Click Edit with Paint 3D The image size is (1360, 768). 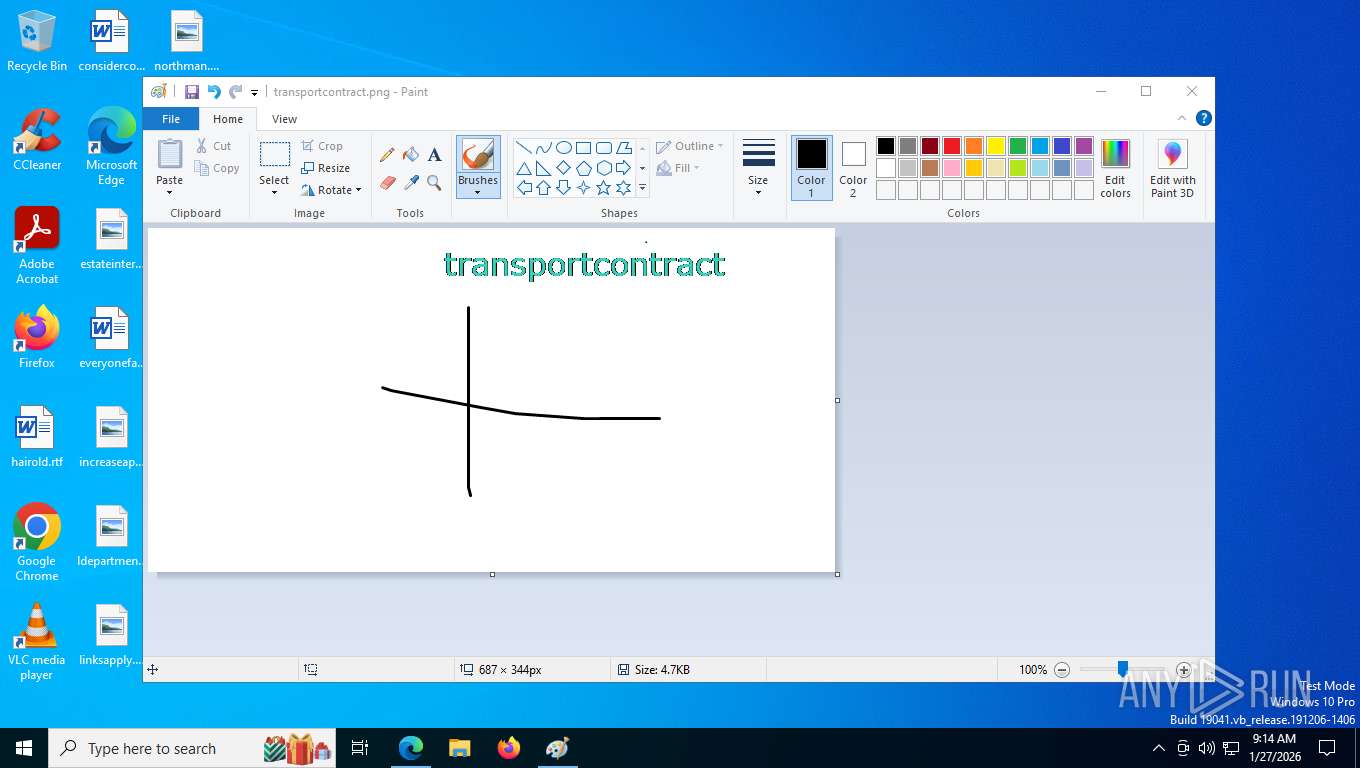[x=1173, y=168]
